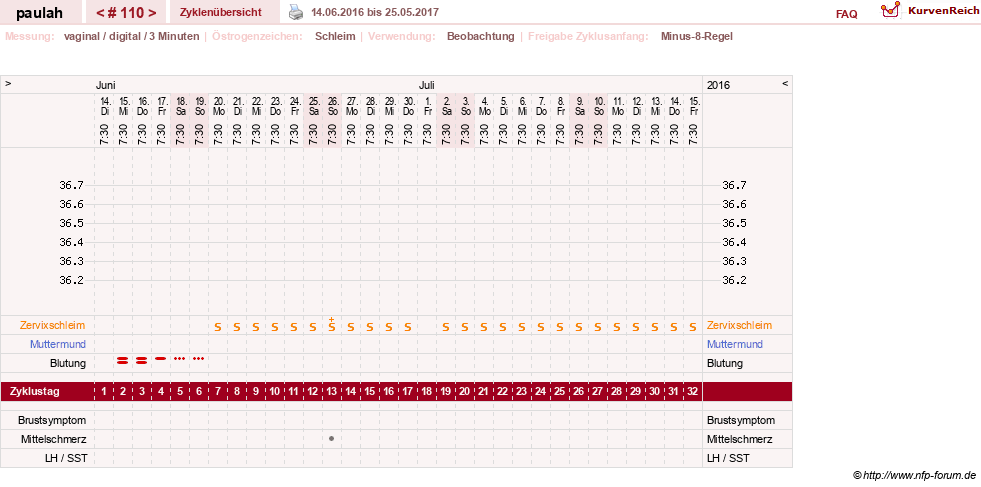
Task: Click the paulah username tab
Action: pyautogui.click(x=41, y=12)
